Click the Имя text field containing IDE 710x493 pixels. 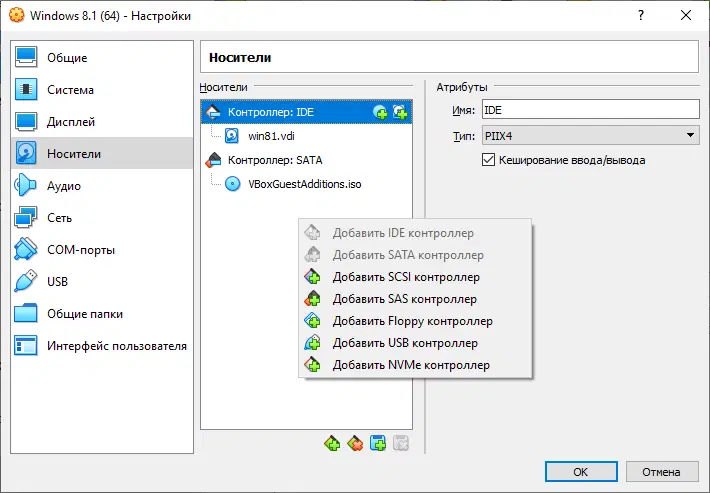pos(590,110)
